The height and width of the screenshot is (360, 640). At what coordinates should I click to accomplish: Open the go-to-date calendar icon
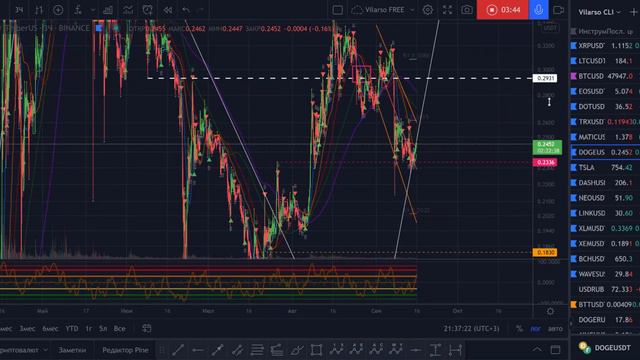(147, 328)
